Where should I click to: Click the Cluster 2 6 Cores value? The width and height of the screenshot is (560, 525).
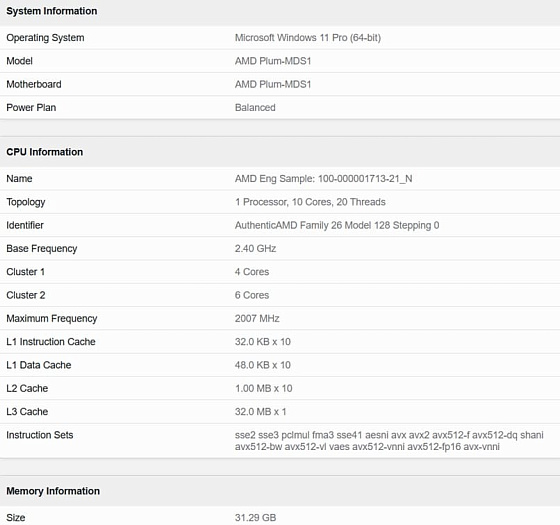coord(252,295)
